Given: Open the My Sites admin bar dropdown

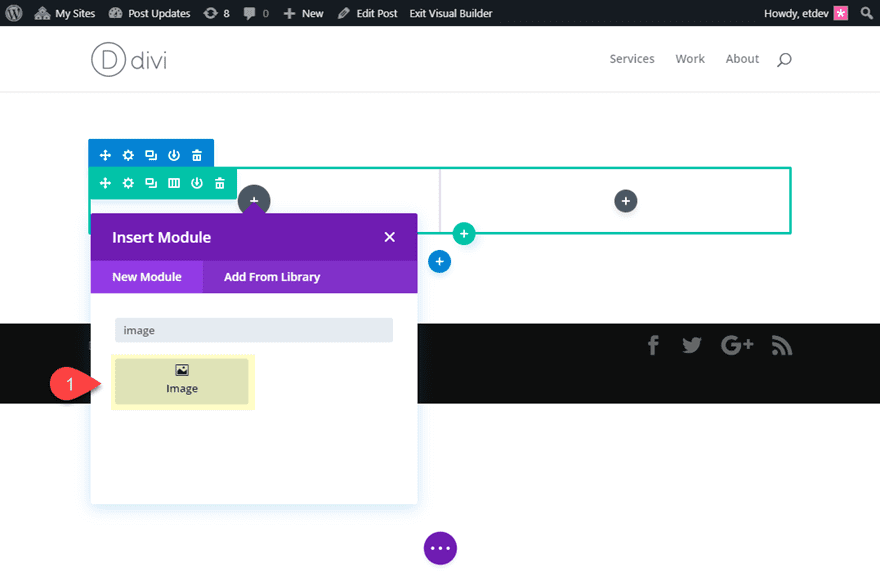Looking at the screenshot, I should click(x=64, y=13).
